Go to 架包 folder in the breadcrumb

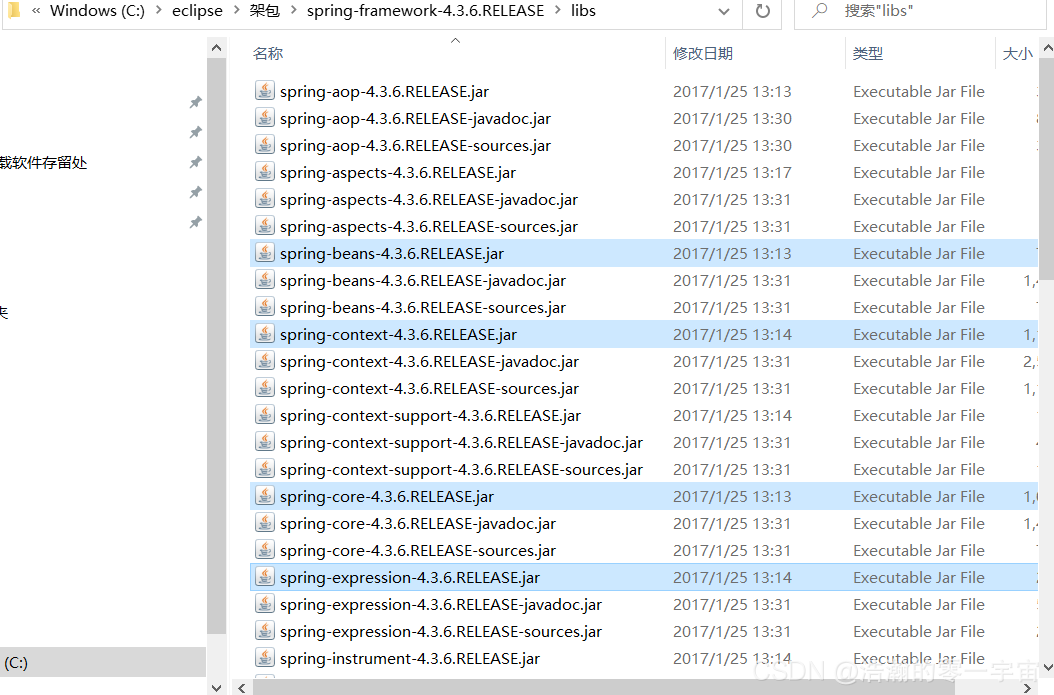point(265,11)
